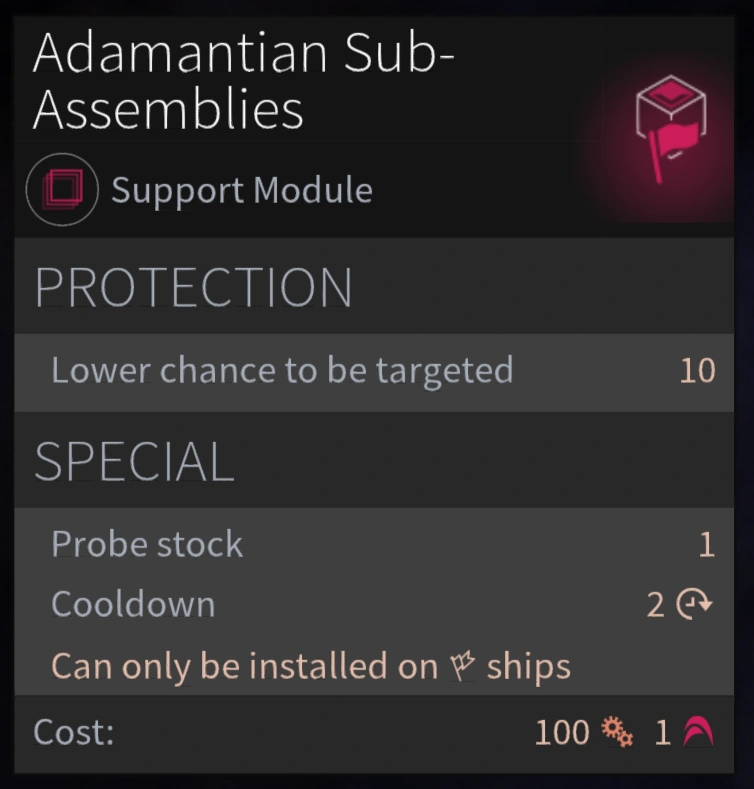Click the Support Module label

point(241,190)
